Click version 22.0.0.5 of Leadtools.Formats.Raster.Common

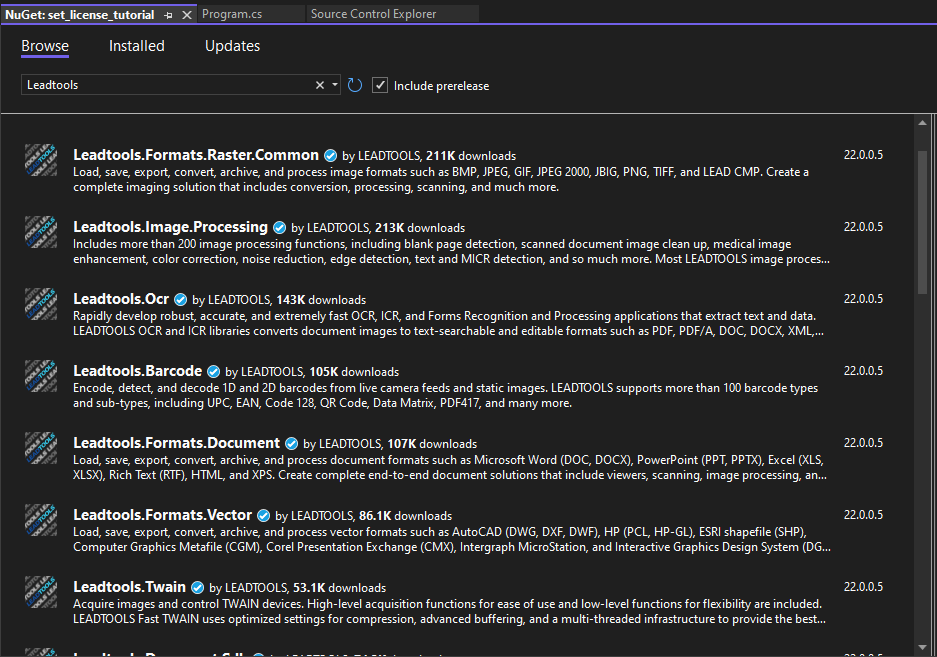[x=863, y=155]
